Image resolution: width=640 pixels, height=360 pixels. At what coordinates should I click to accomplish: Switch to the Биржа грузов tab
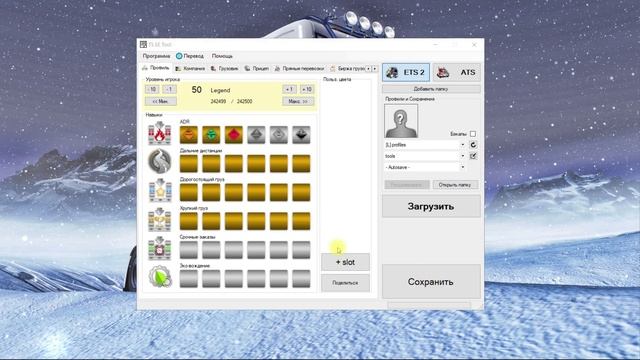tap(347, 69)
